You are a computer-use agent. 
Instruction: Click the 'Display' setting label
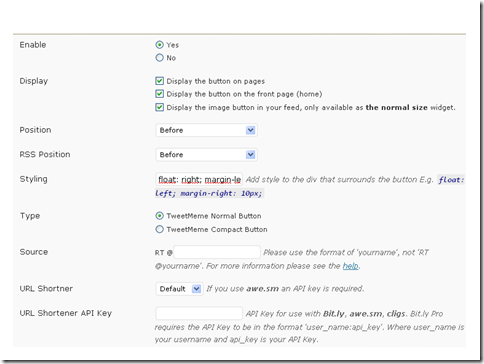pyautogui.click(x=34, y=81)
